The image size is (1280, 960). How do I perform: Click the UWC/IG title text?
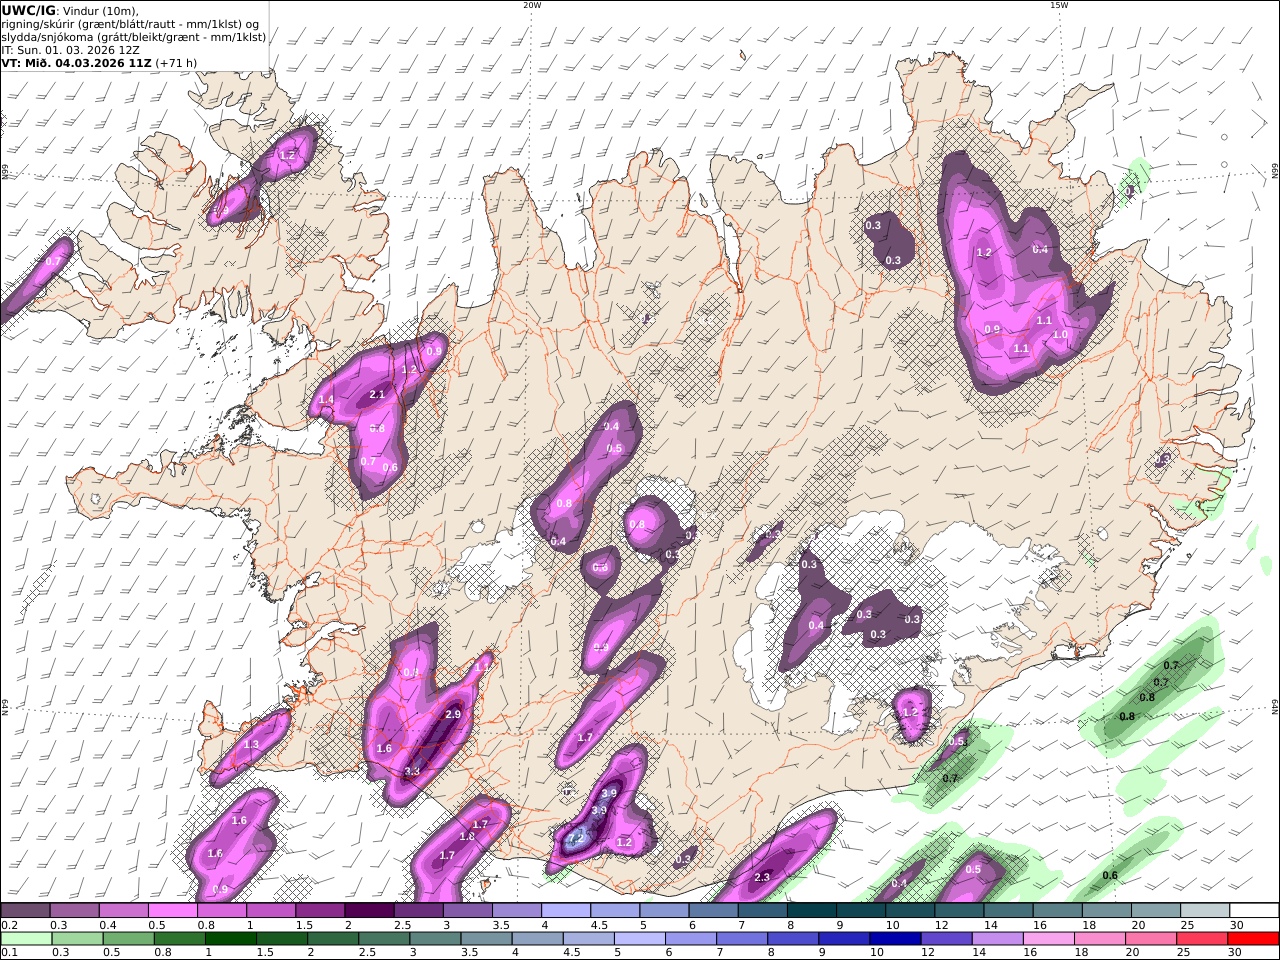pyautogui.click(x=29, y=10)
